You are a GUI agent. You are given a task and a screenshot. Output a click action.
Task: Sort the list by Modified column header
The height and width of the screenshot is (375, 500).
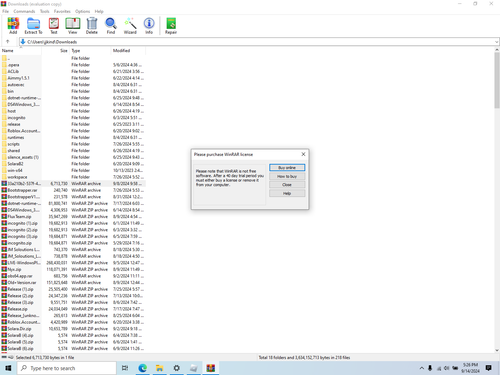(x=128, y=51)
